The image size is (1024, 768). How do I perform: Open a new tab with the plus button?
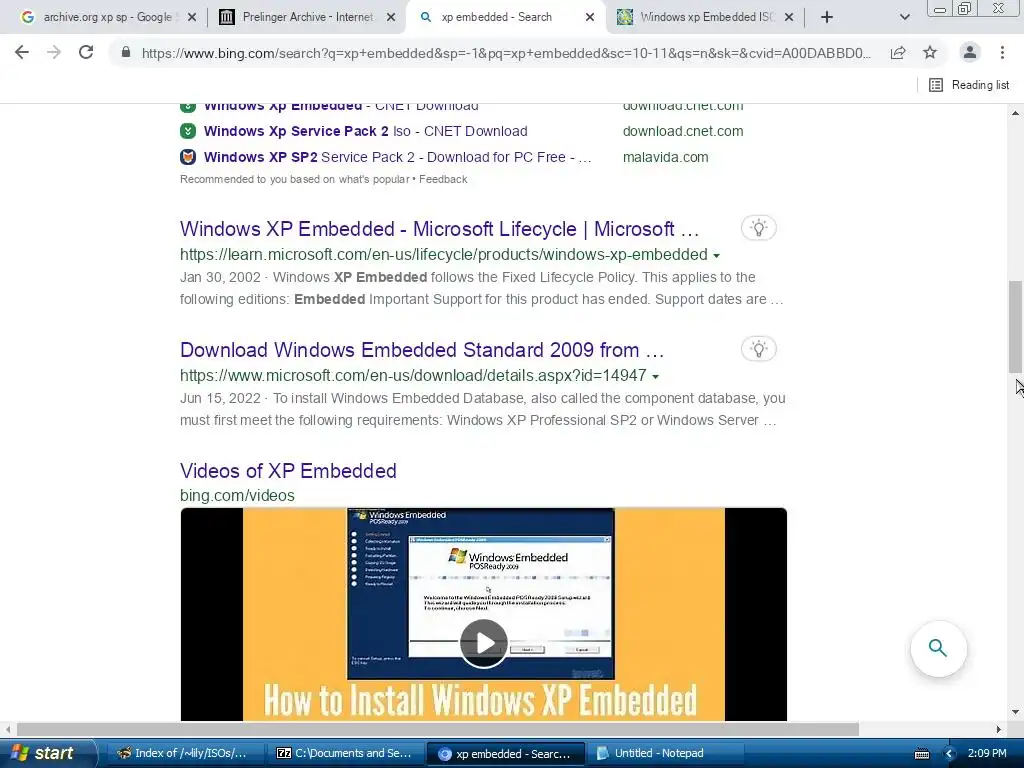point(827,17)
